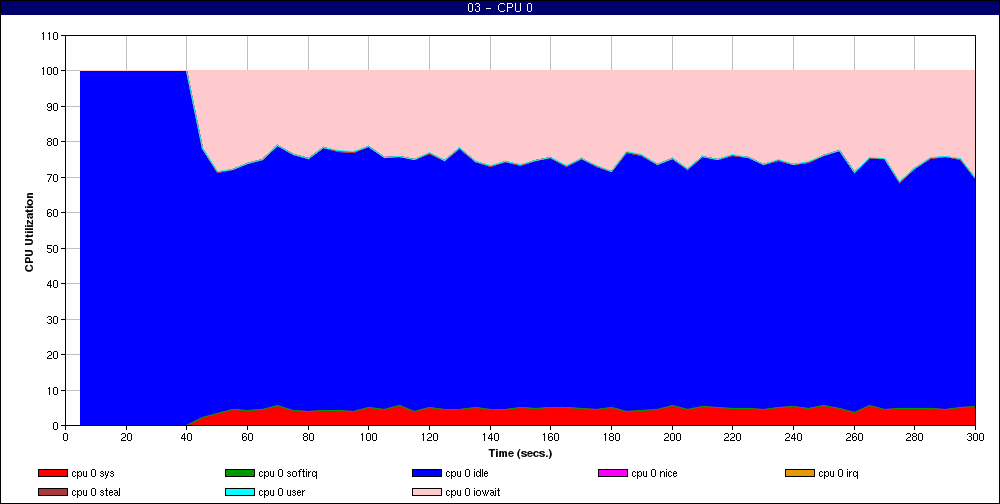Click the y-axis value 40
Viewport: 1000px width, 504px height.
[x=54, y=284]
